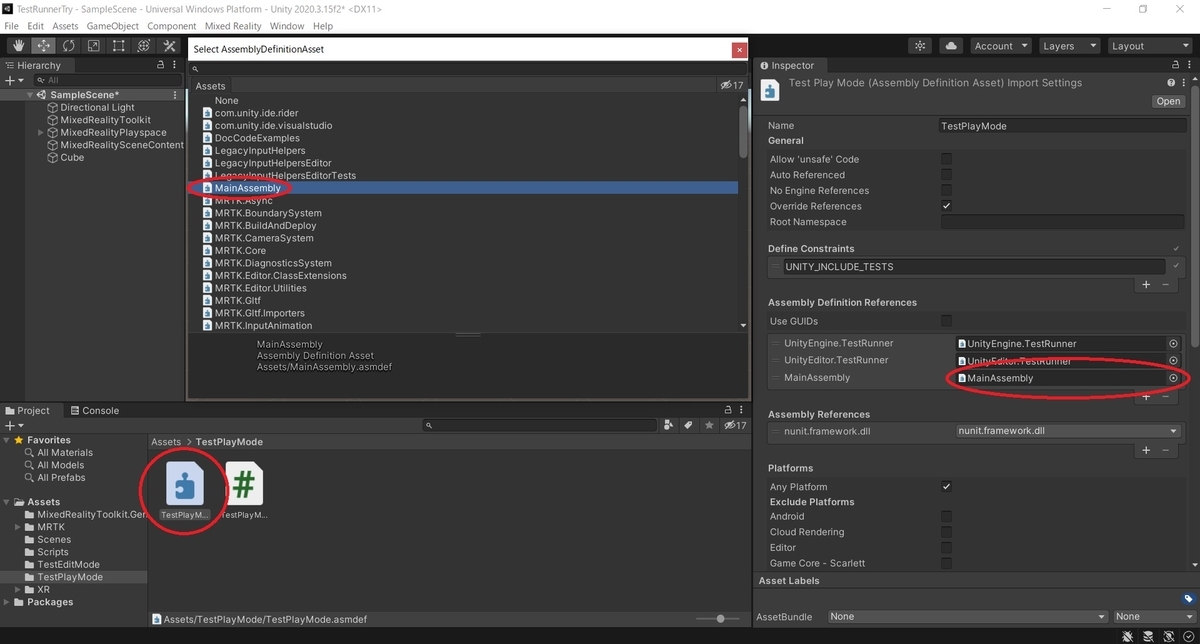Screen dimensions: 1200x644
Task: Toggle Auto Referenced checkbox
Action: click(946, 175)
